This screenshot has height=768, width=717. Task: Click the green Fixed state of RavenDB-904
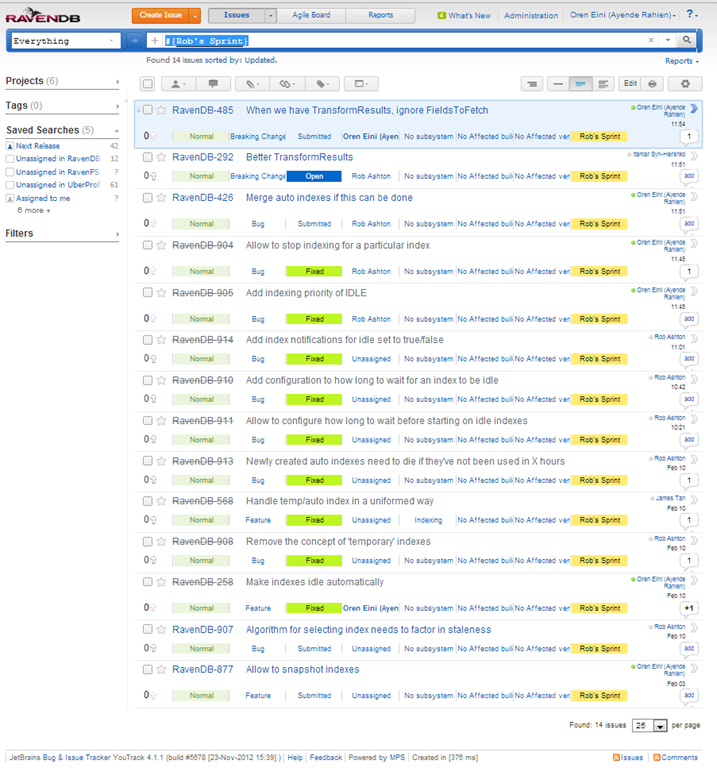click(314, 271)
